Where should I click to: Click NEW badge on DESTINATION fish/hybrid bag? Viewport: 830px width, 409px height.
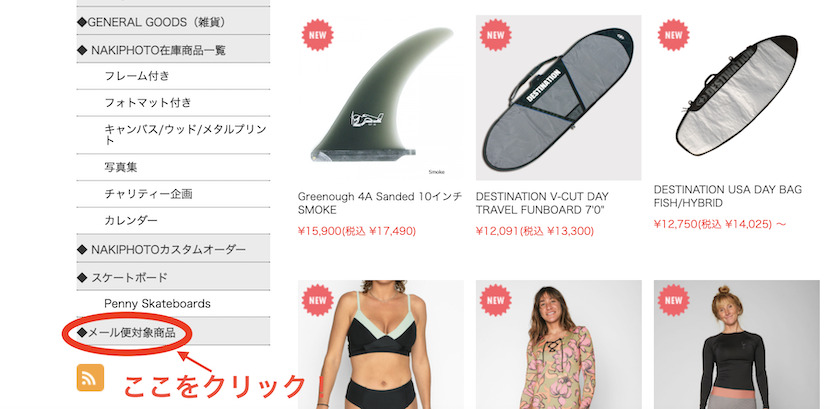(x=673, y=35)
